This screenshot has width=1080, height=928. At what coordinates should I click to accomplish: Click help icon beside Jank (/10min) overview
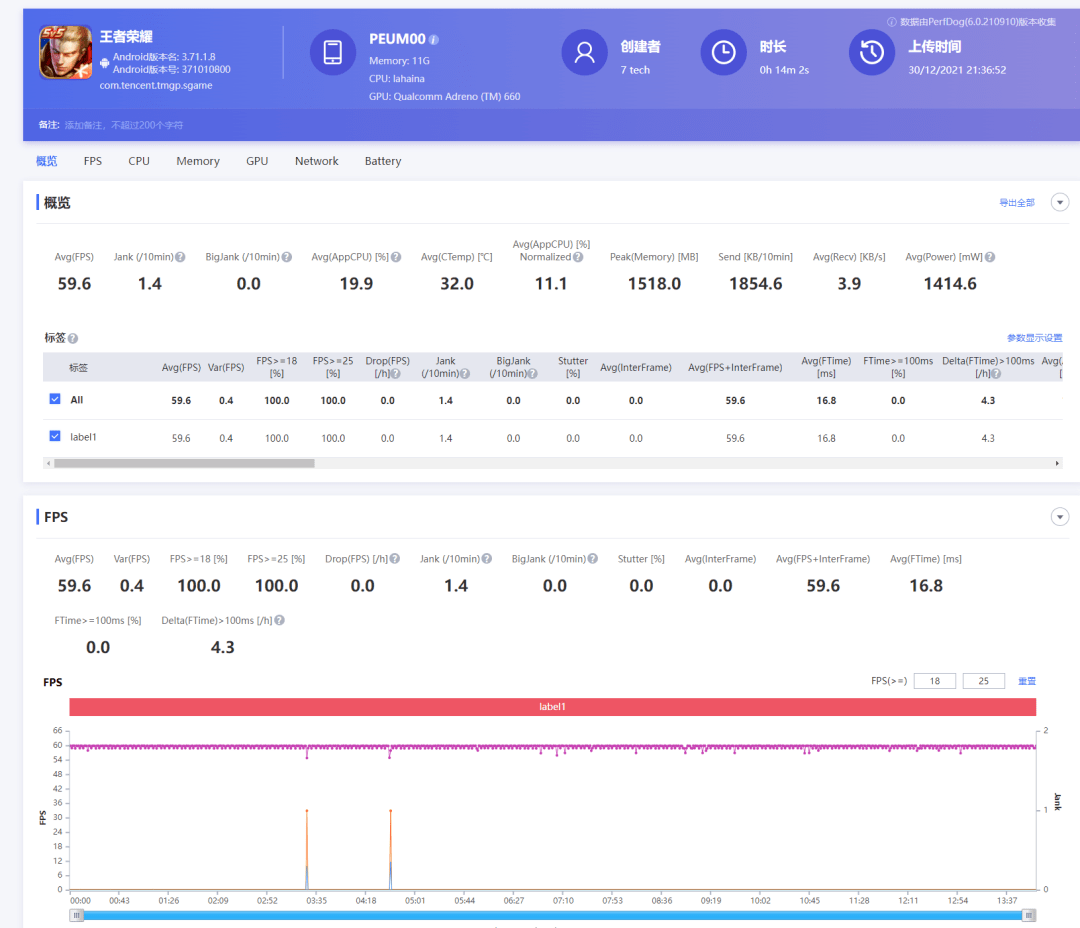(x=180, y=257)
